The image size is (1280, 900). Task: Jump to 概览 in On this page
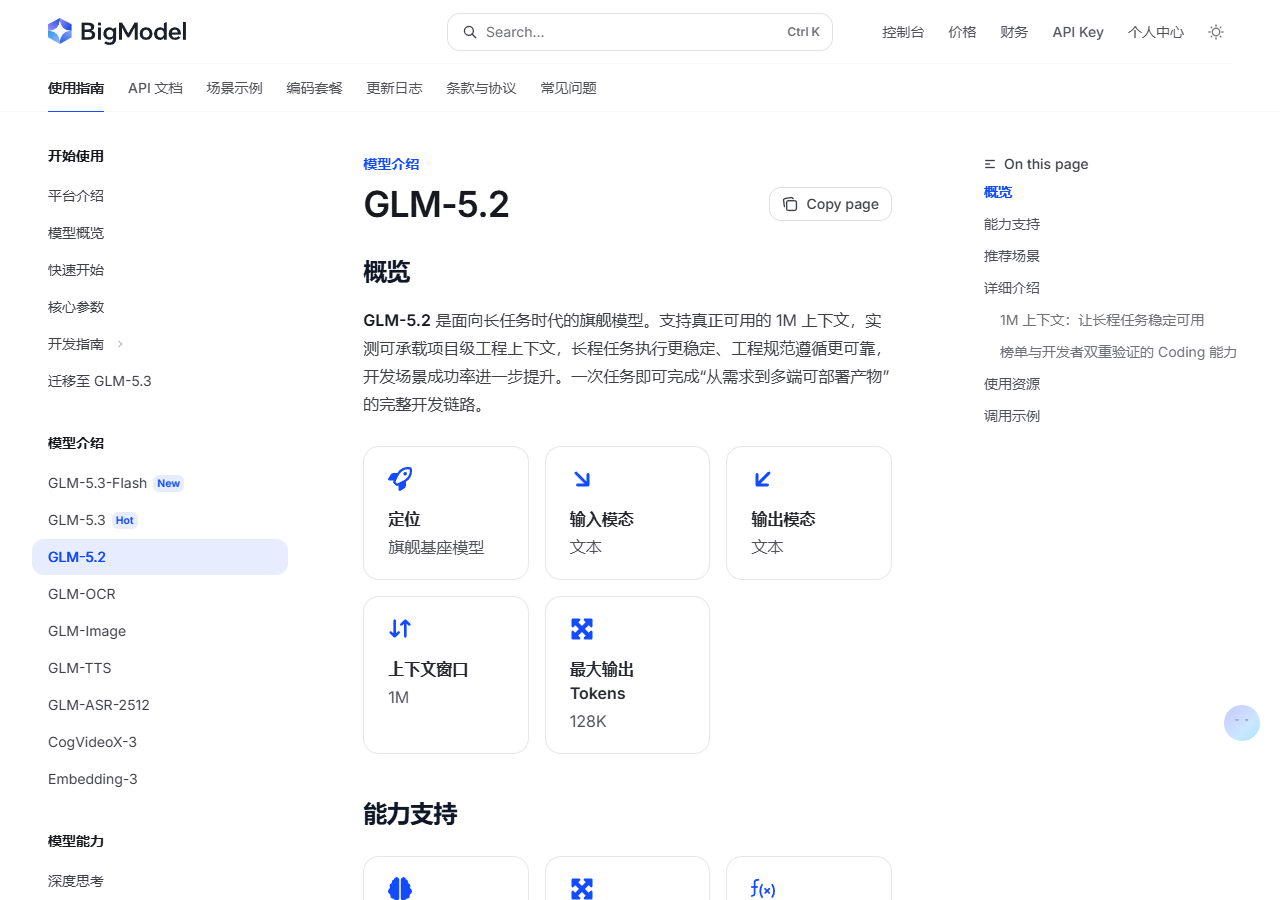point(998,192)
